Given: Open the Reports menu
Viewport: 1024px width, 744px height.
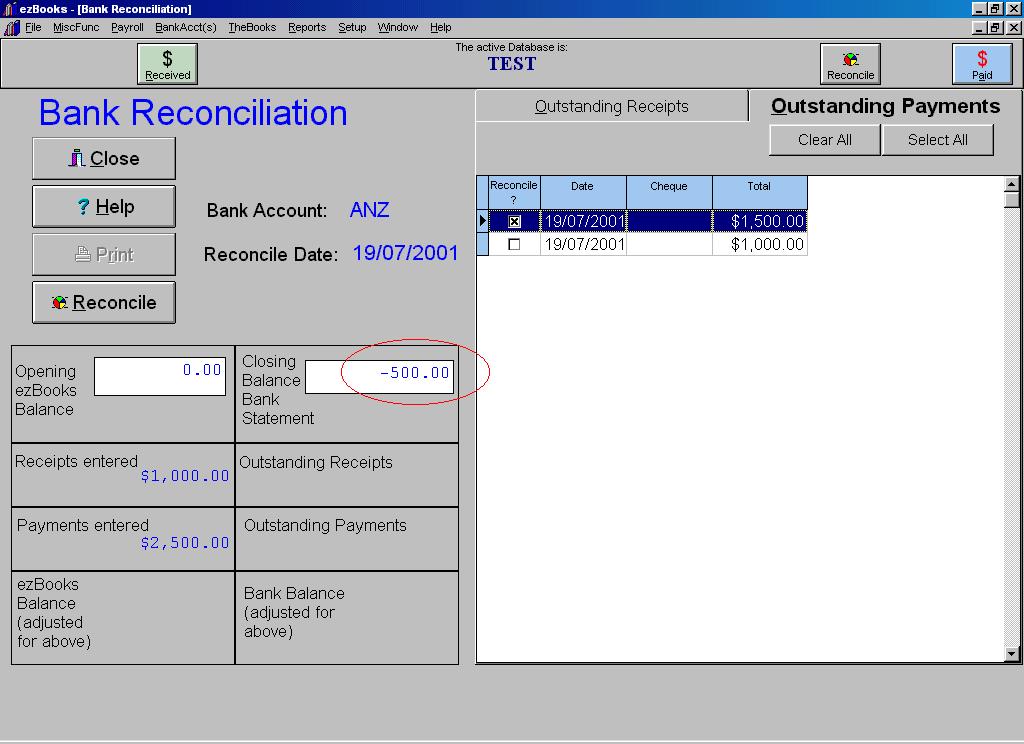Looking at the screenshot, I should point(307,27).
